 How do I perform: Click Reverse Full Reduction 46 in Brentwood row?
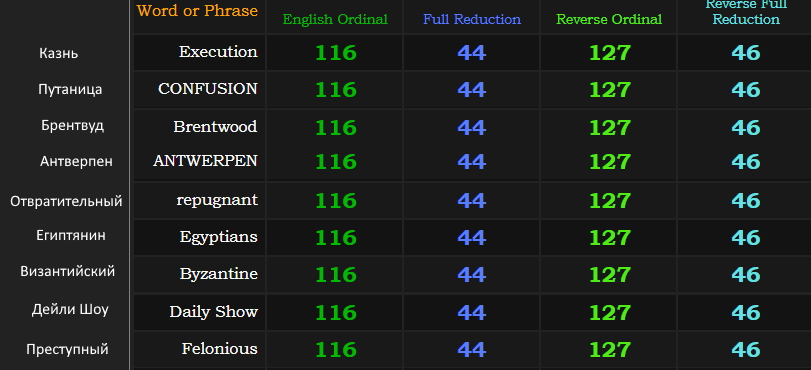746,128
